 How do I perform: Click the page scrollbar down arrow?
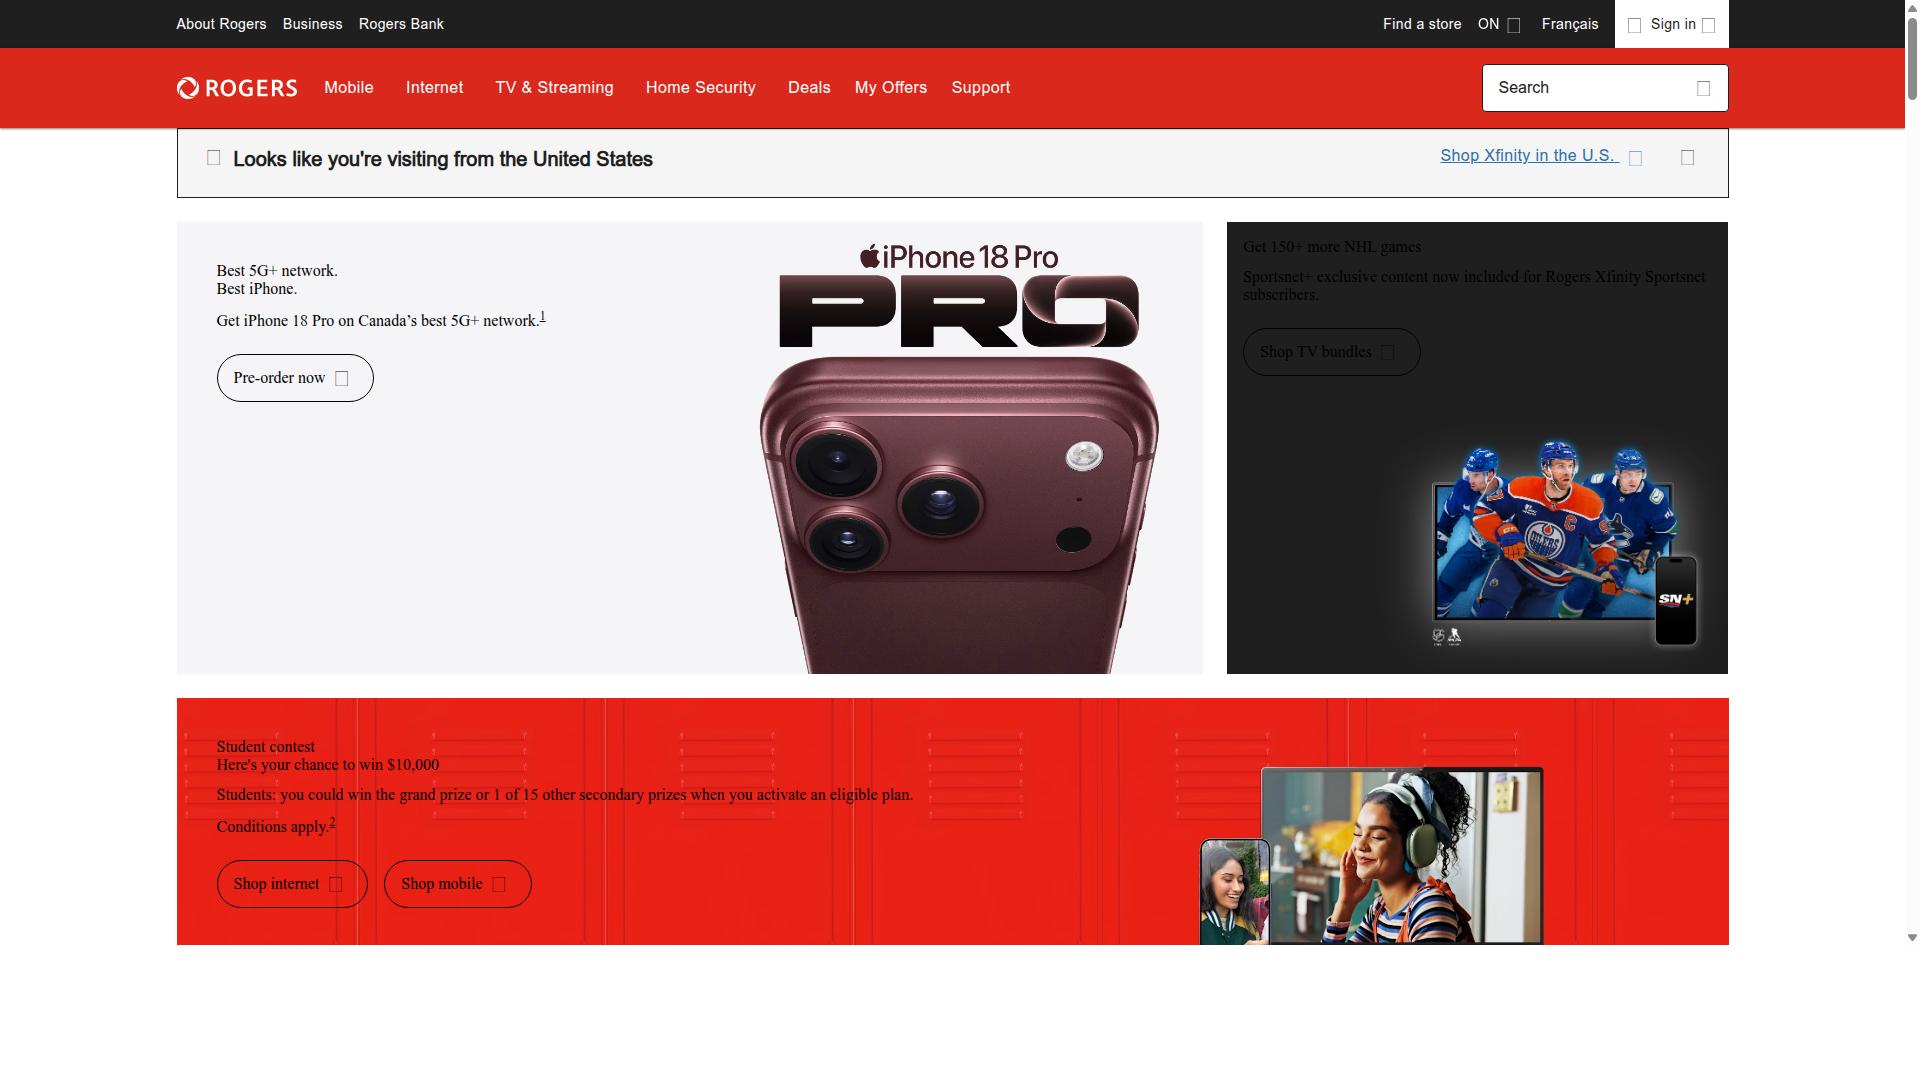pyautogui.click(x=1912, y=938)
